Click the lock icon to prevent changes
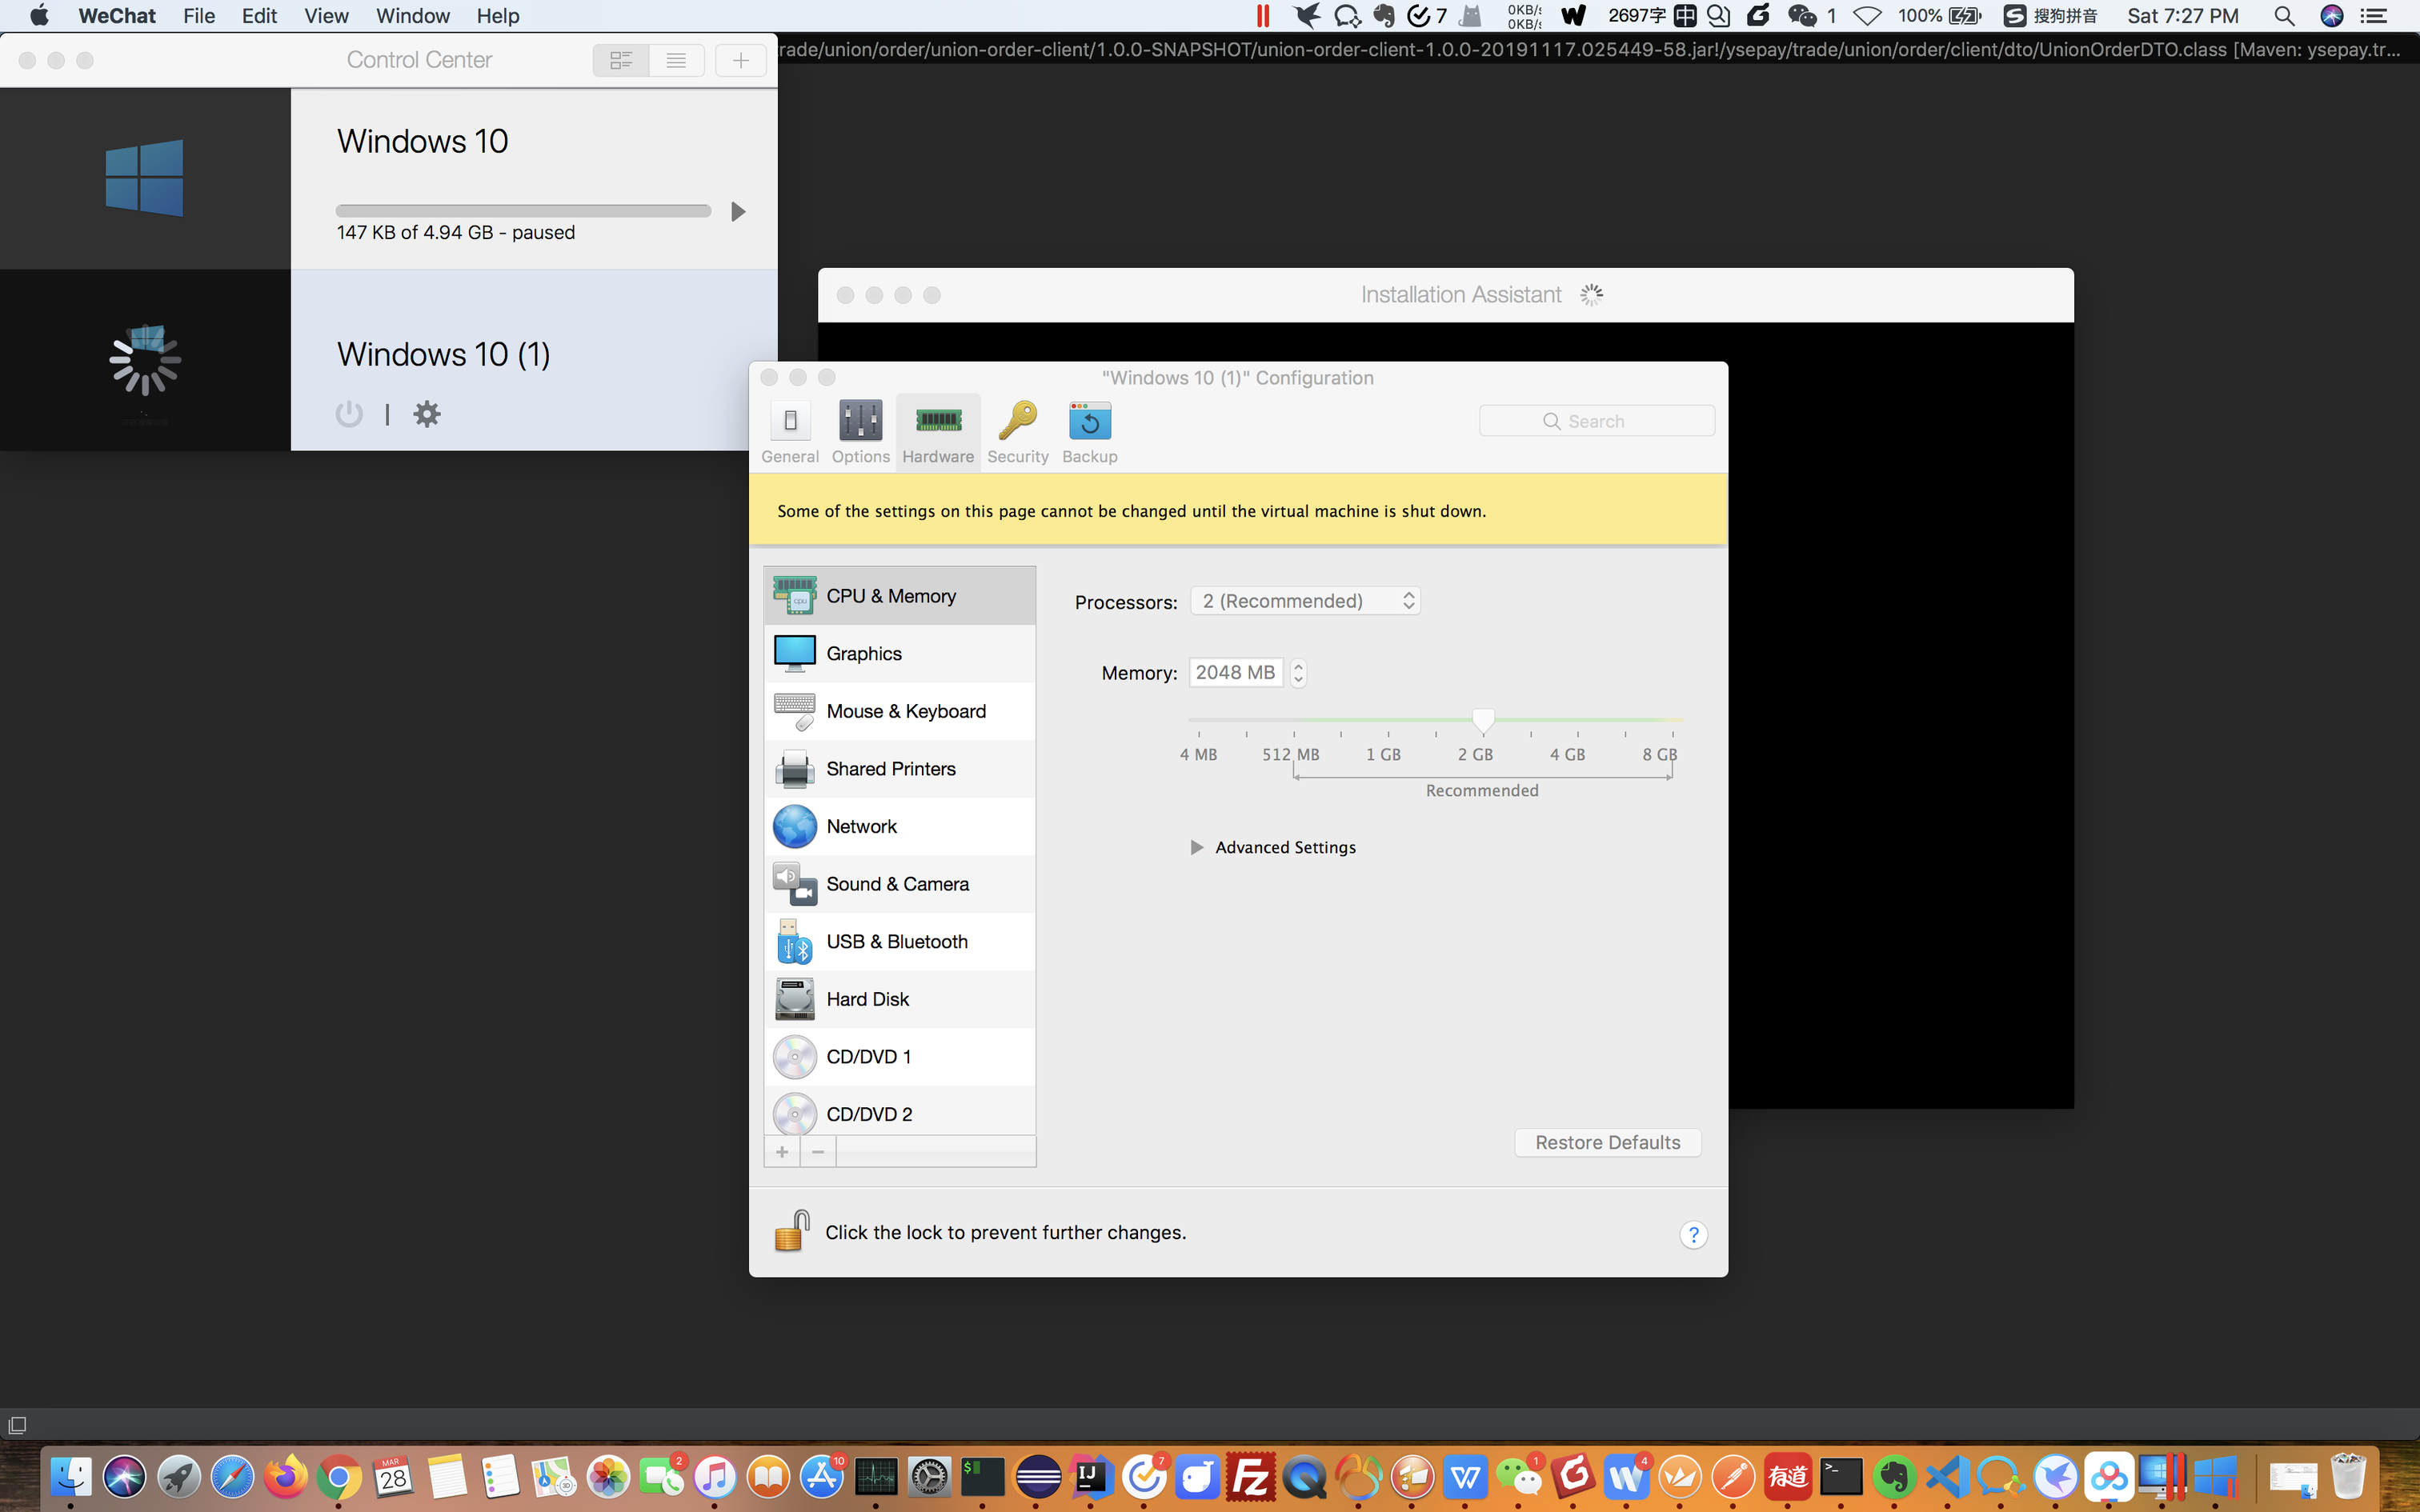 pos(791,1231)
